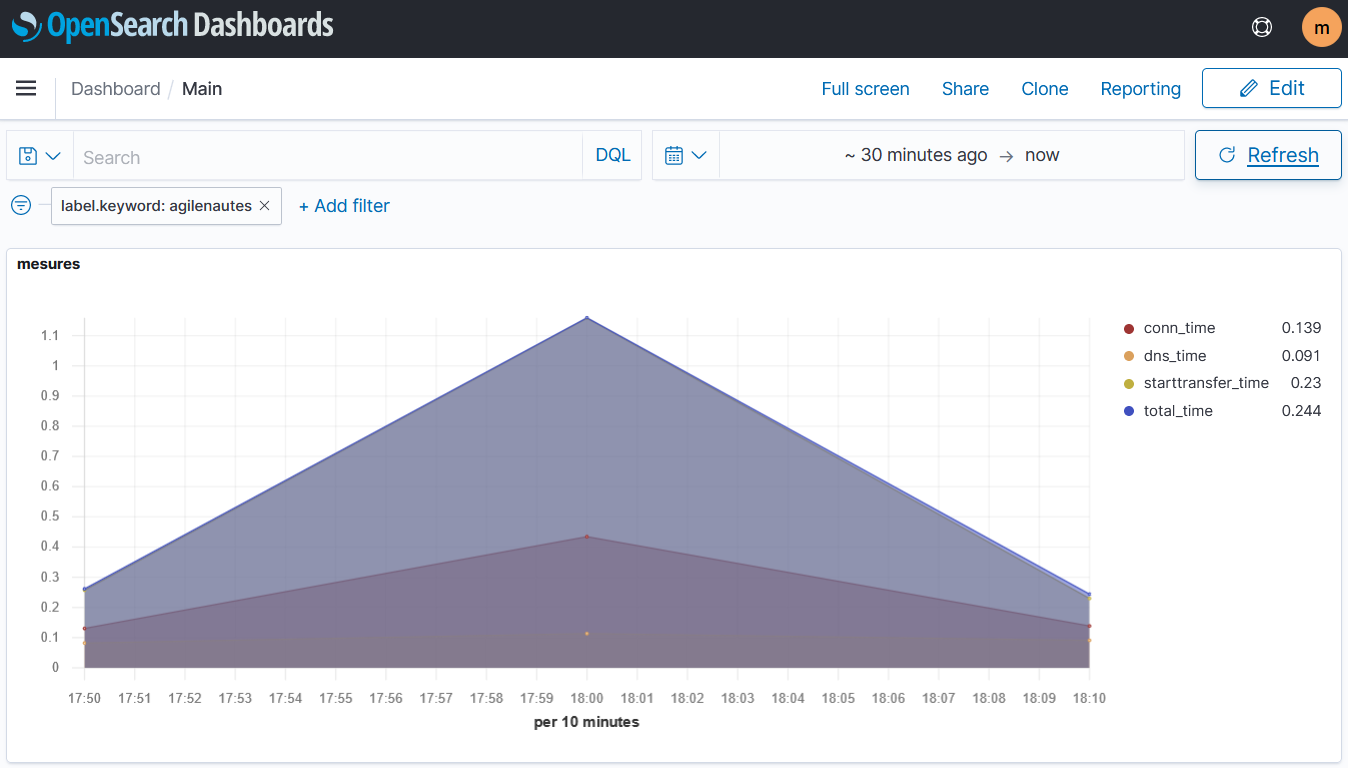
Task: Click the total_time blue legend dot
Action: [1129, 411]
